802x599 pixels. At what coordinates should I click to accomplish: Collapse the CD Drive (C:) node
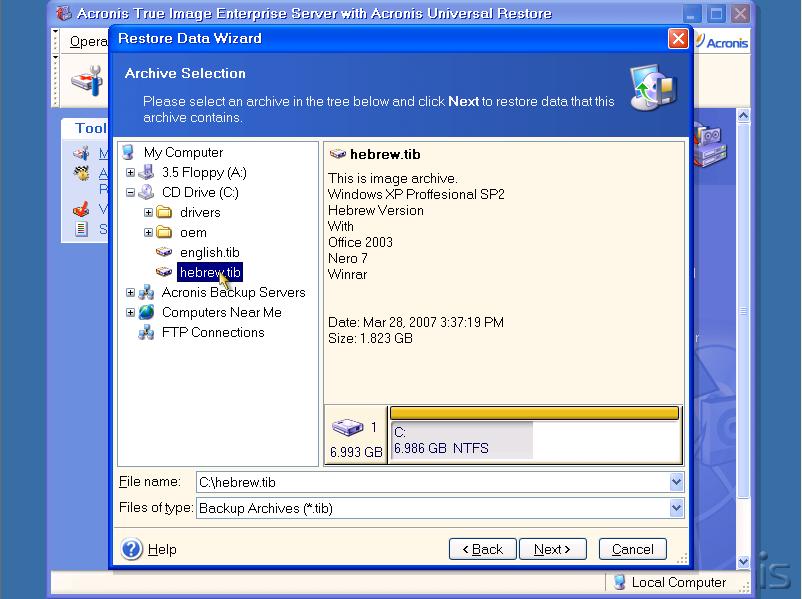(130, 192)
